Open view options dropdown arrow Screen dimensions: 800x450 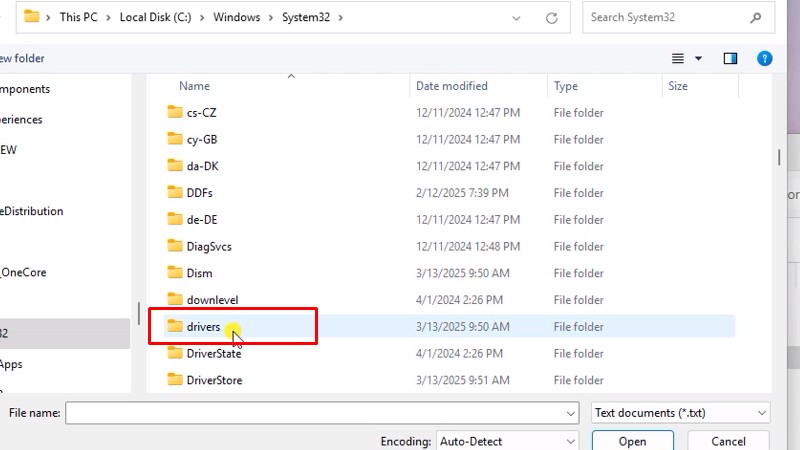coord(698,59)
